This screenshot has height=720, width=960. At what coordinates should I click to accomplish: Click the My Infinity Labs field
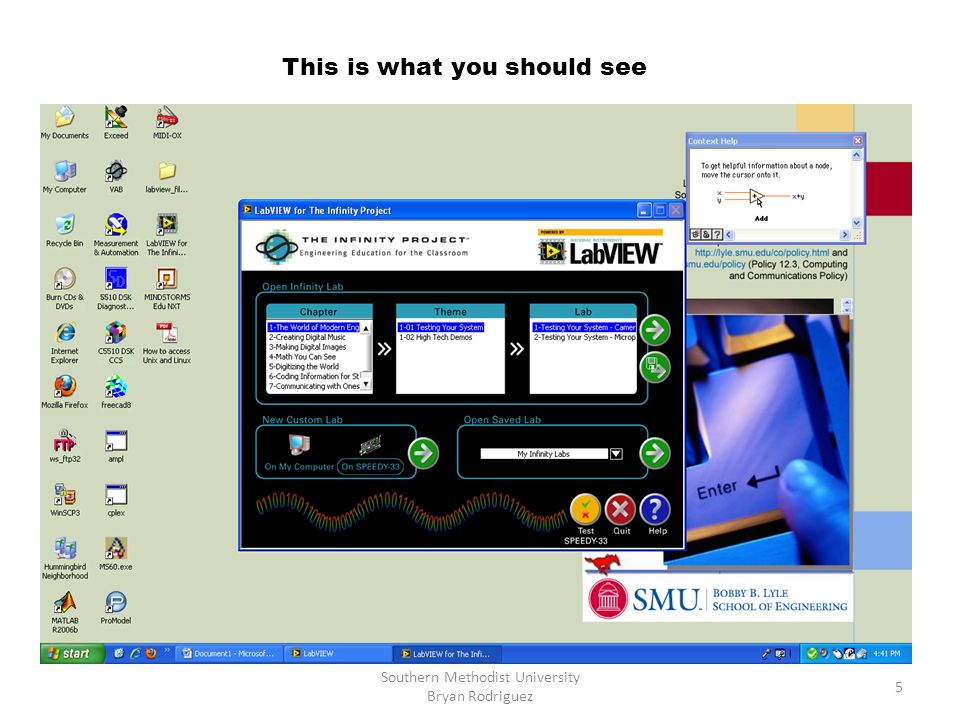coord(544,454)
